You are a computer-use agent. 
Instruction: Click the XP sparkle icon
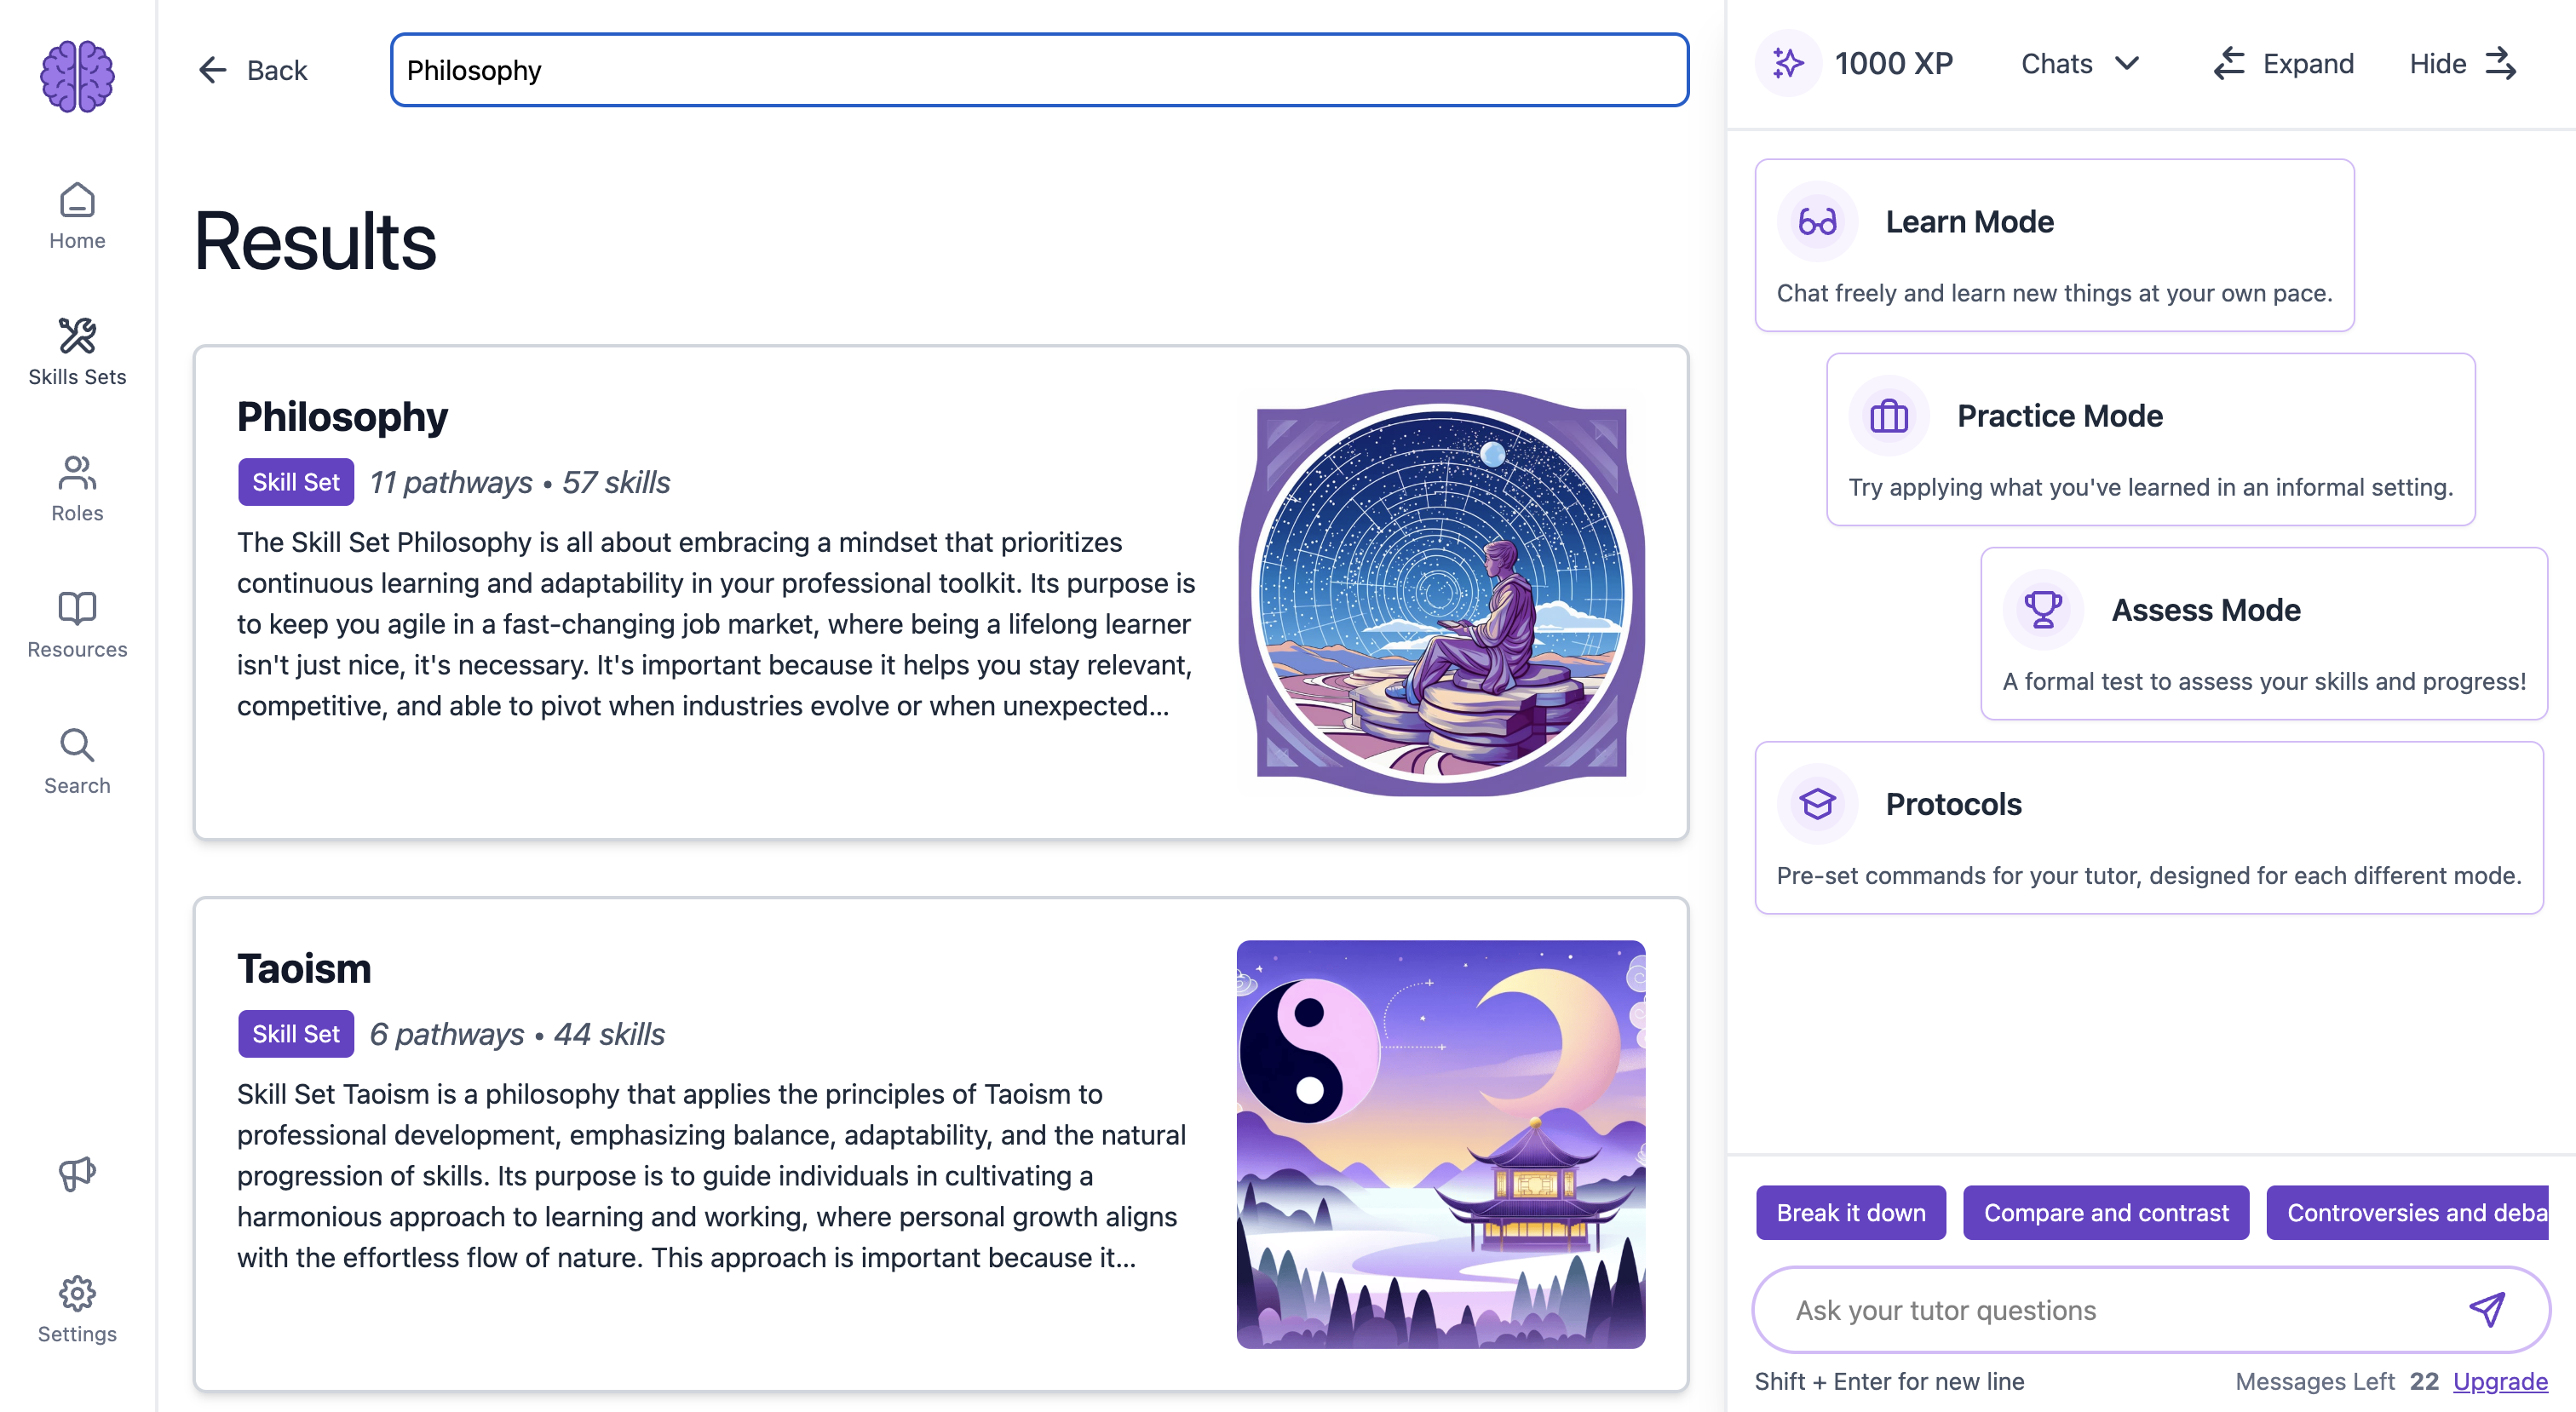coord(1788,64)
